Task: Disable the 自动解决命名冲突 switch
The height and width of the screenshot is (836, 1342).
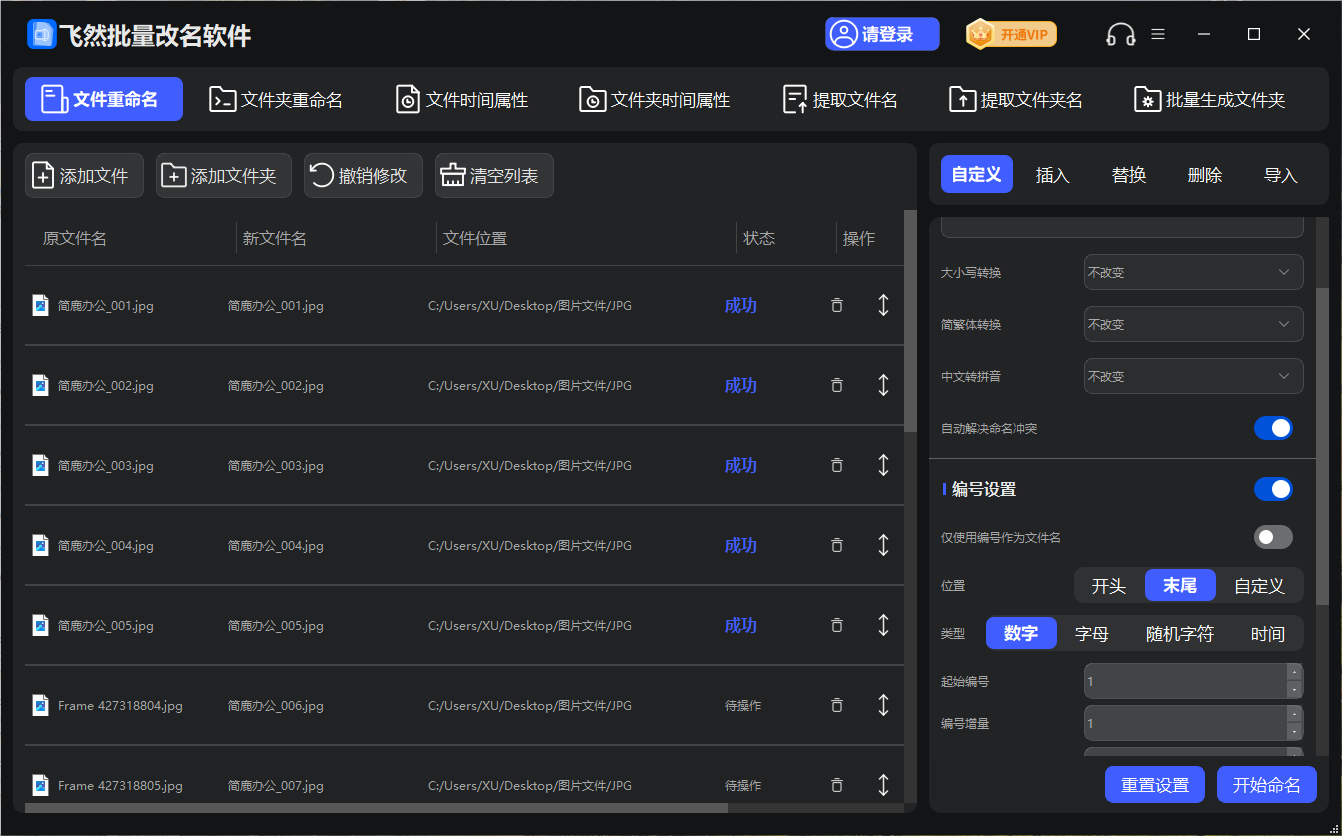Action: [1273, 428]
